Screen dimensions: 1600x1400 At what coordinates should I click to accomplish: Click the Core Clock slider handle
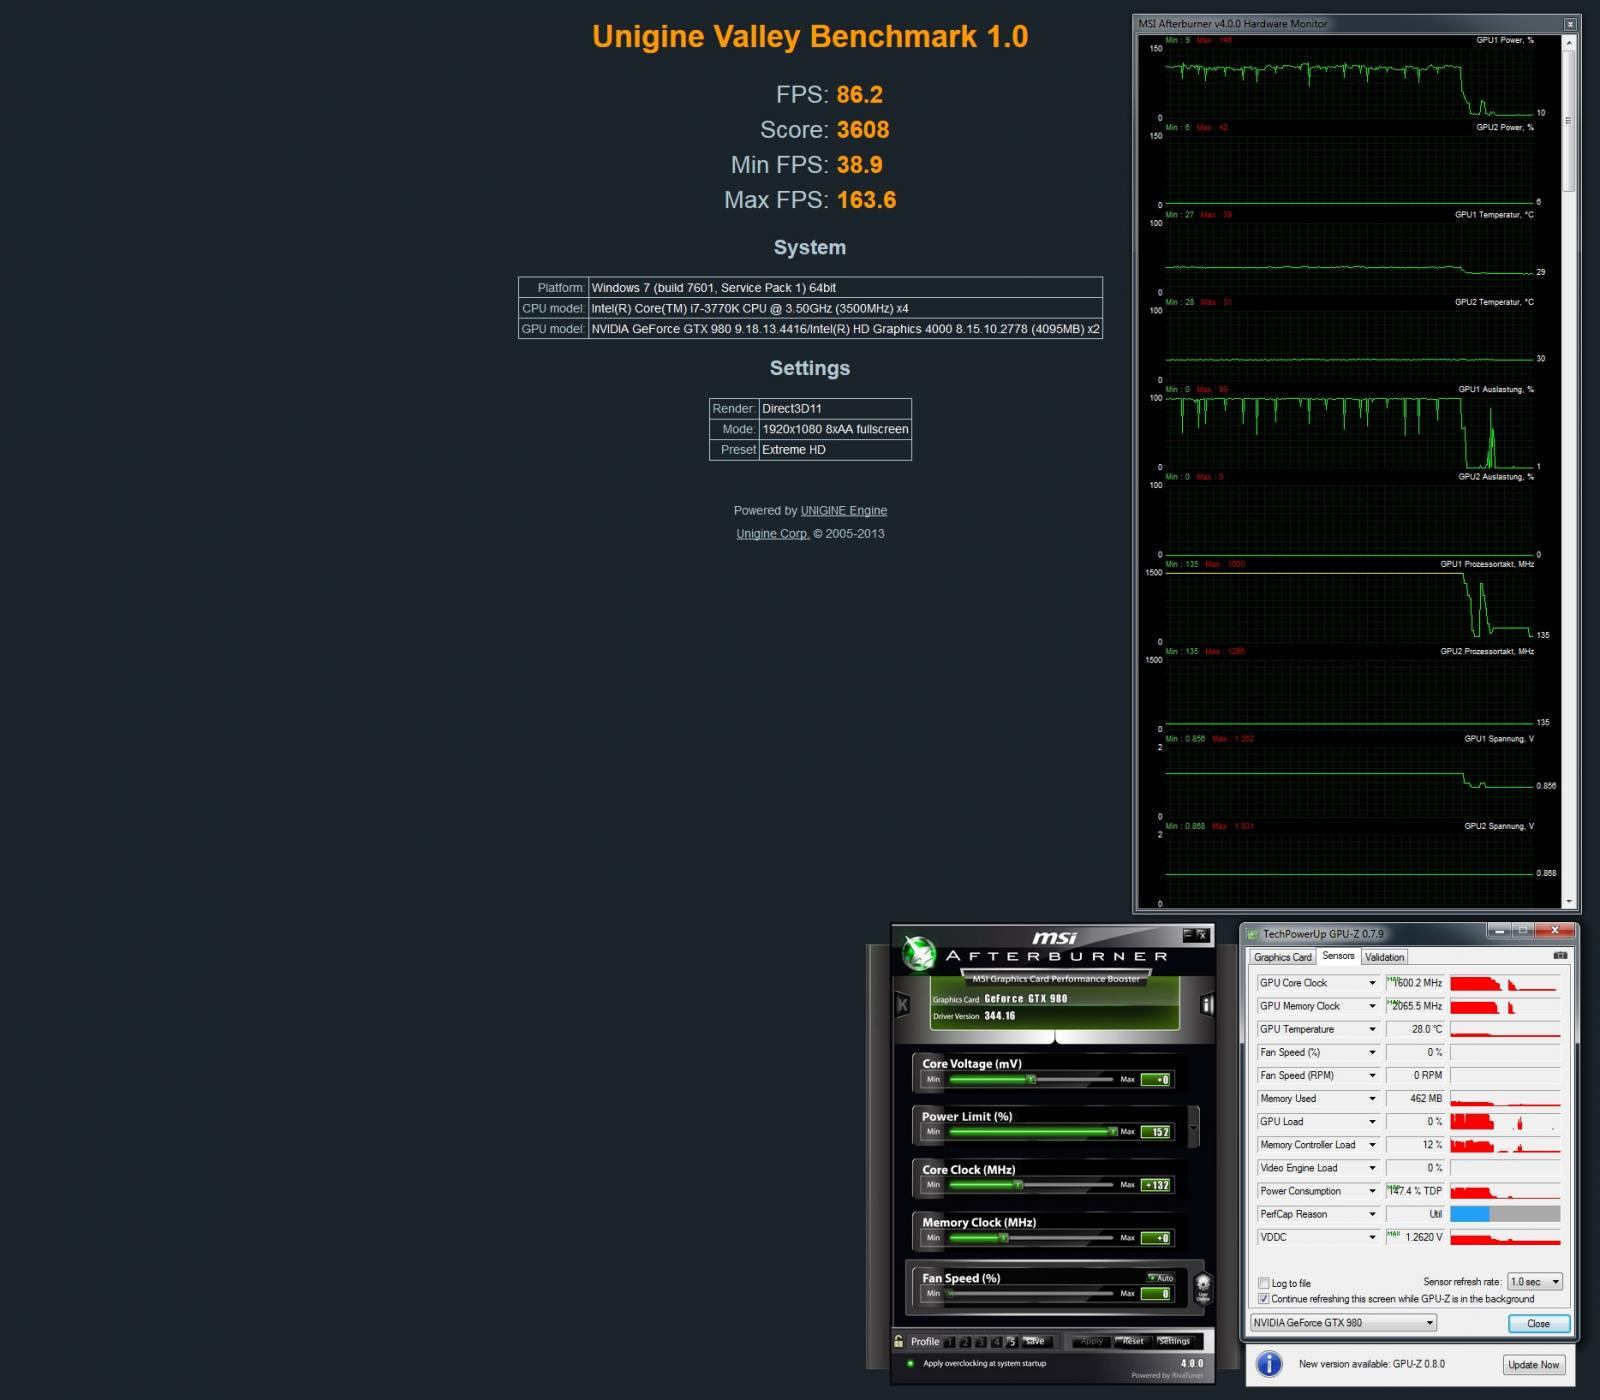click(x=1018, y=1185)
